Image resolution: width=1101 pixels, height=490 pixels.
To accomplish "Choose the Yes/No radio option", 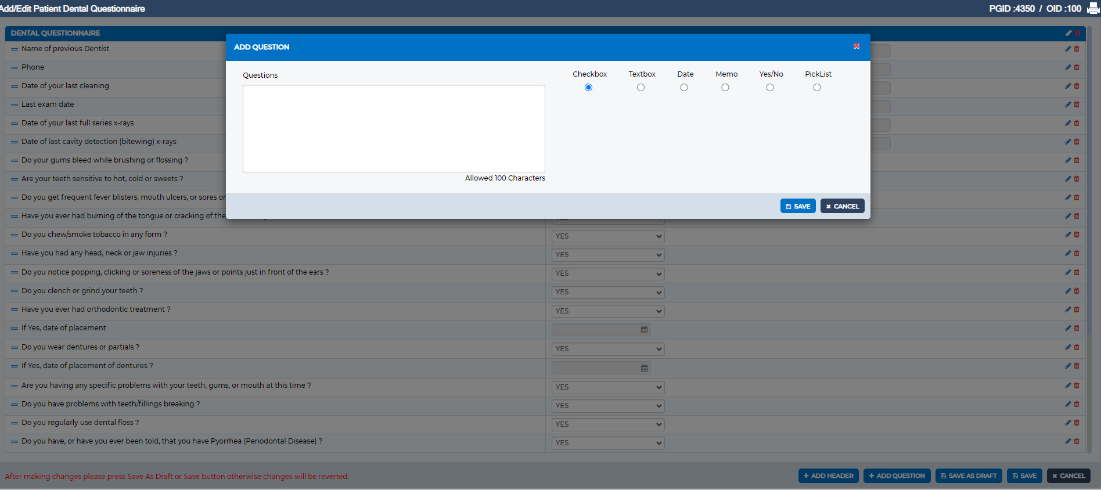I will [770, 87].
